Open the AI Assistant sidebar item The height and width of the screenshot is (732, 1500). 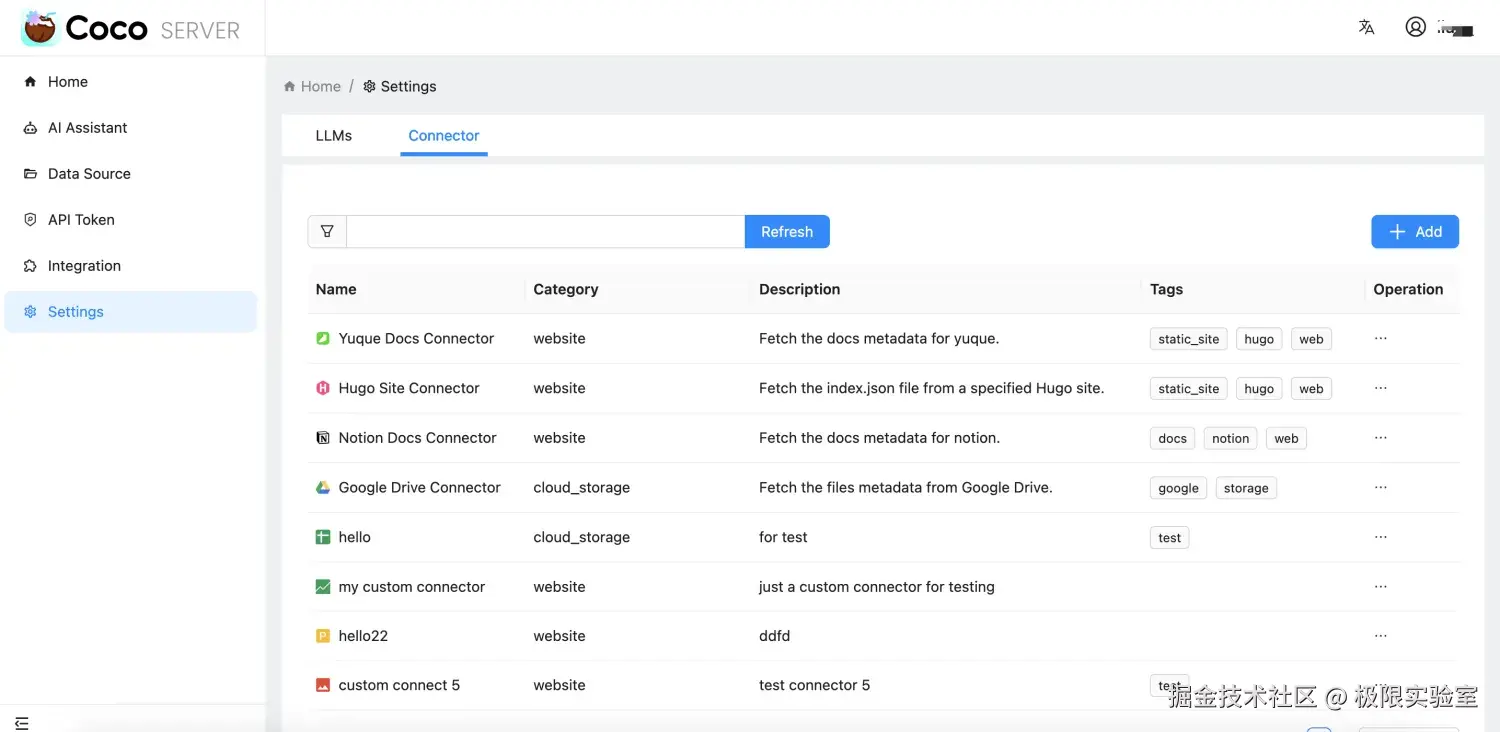click(87, 128)
